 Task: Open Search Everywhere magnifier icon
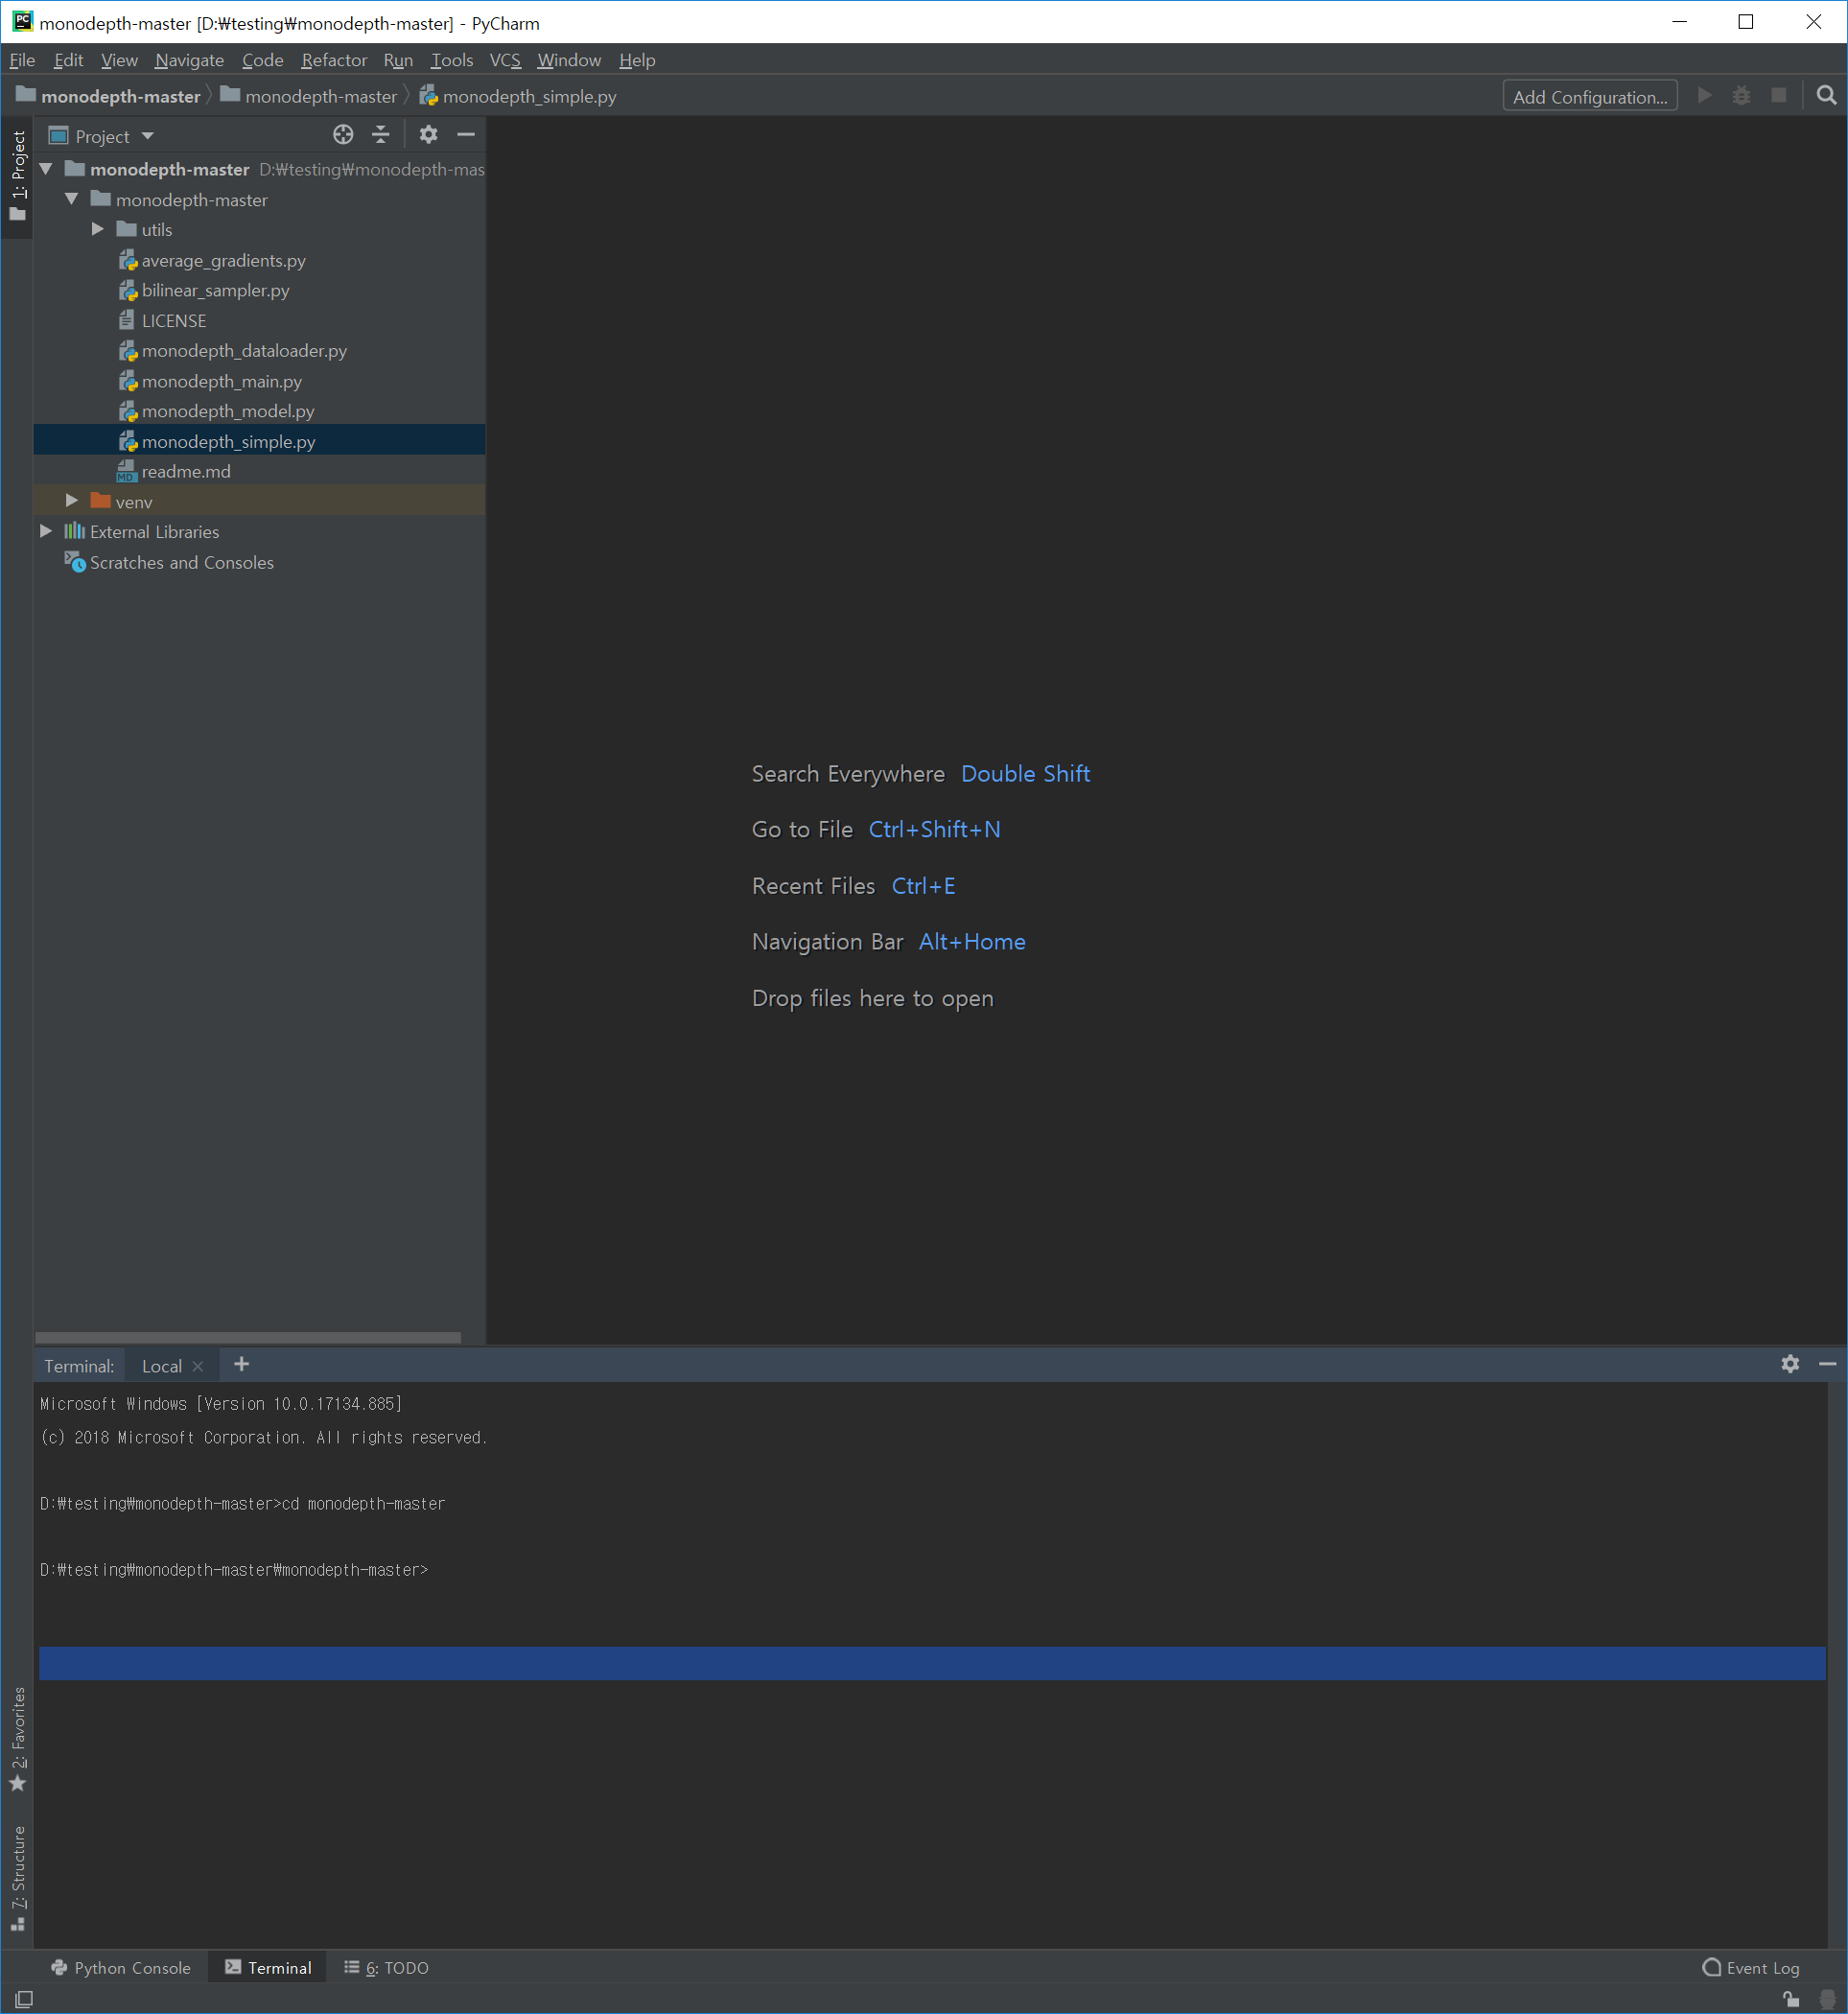[x=1826, y=96]
